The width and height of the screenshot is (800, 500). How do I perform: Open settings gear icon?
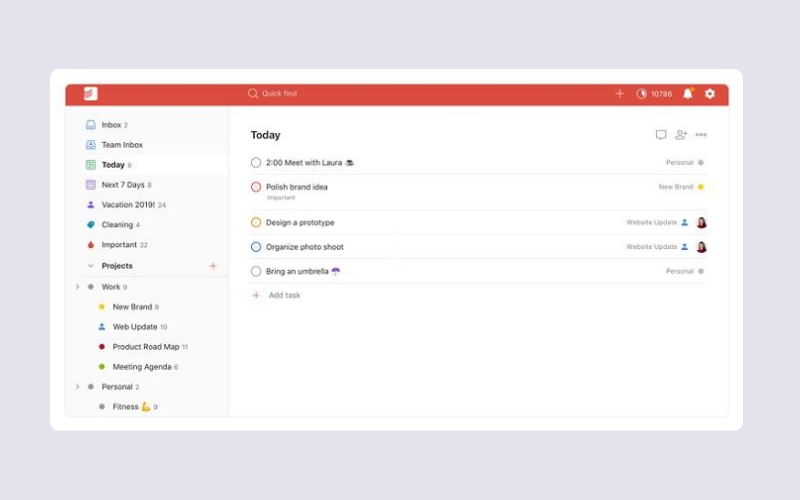710,94
